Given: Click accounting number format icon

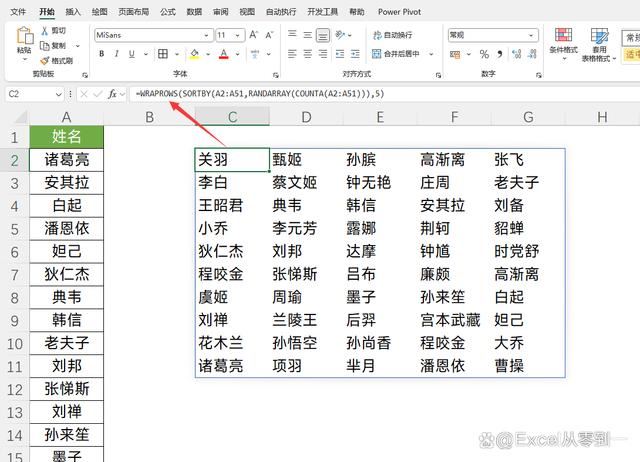Looking at the screenshot, I should coord(455,54).
